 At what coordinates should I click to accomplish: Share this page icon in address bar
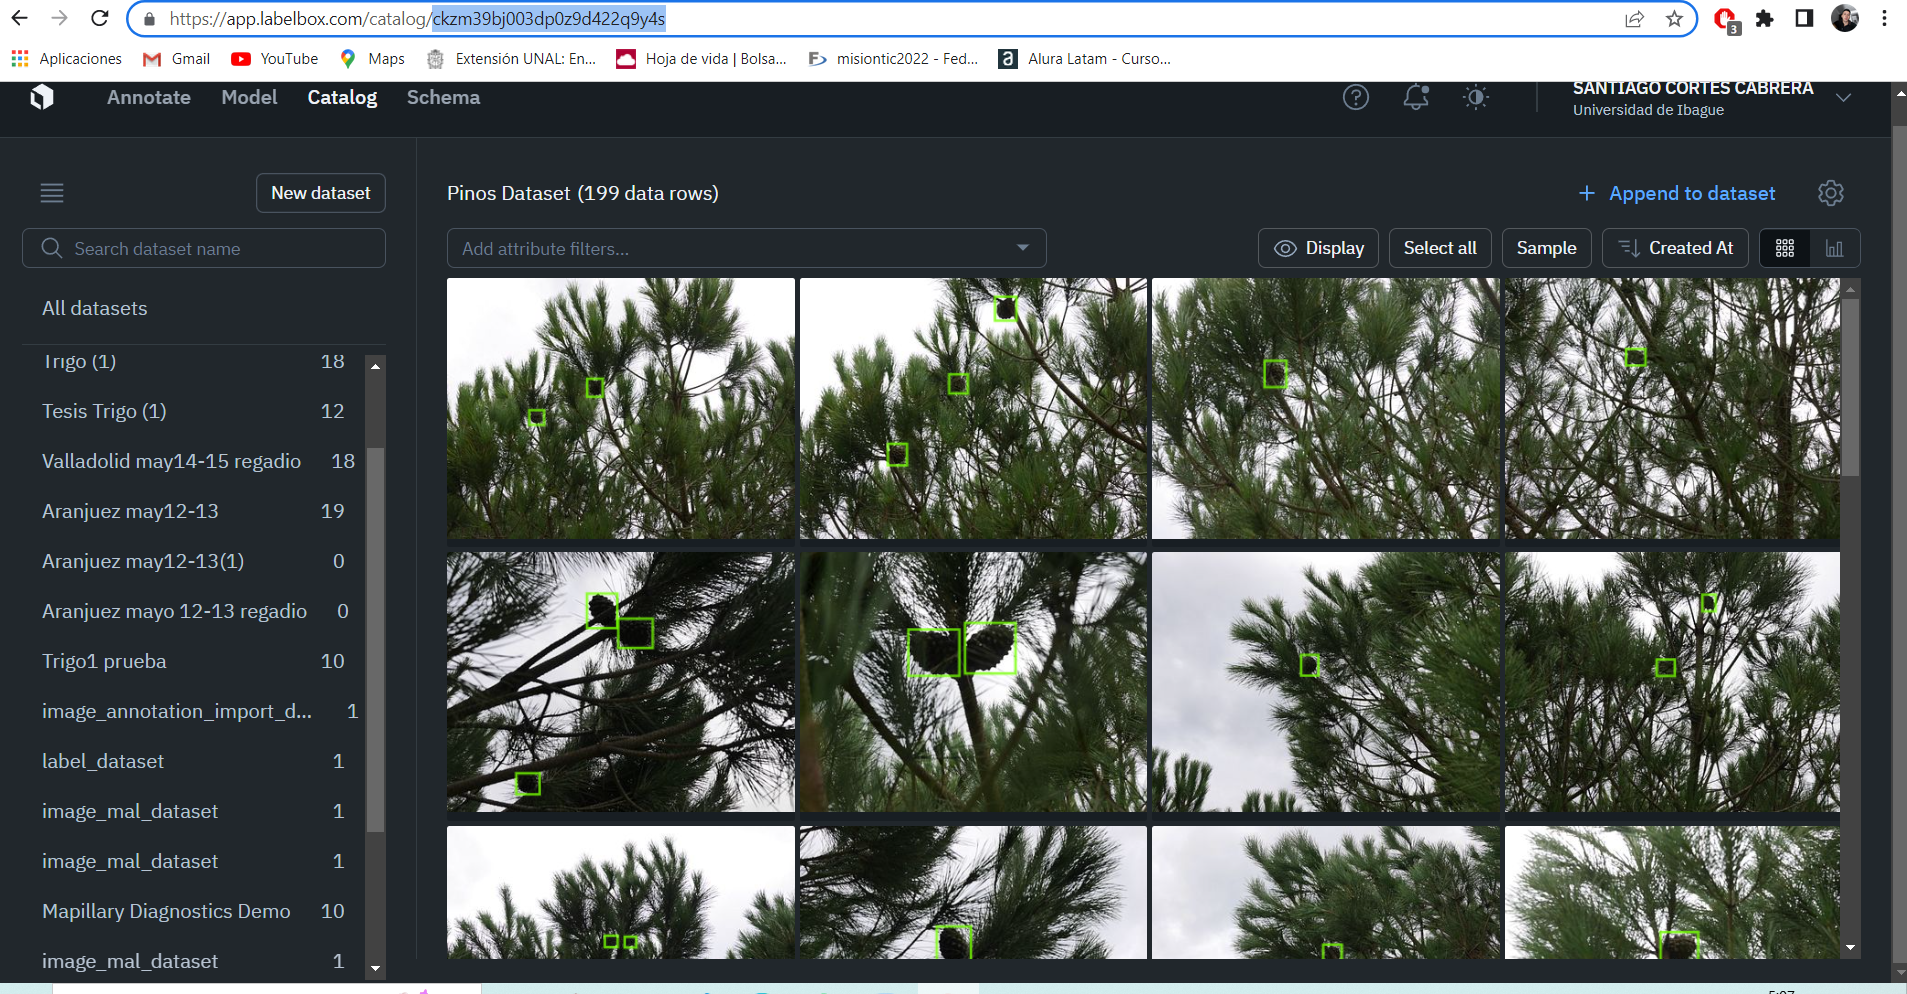coord(1634,19)
